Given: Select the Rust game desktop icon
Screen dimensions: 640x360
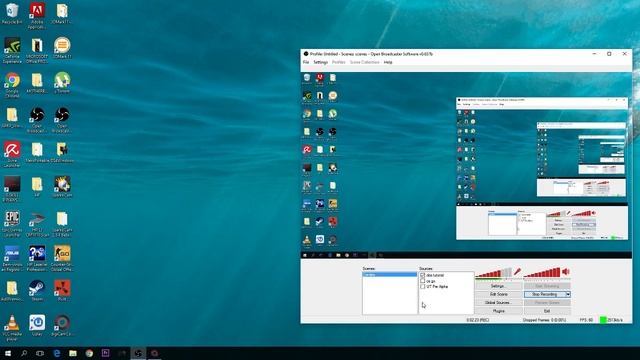Looking at the screenshot, I should (x=62, y=290).
